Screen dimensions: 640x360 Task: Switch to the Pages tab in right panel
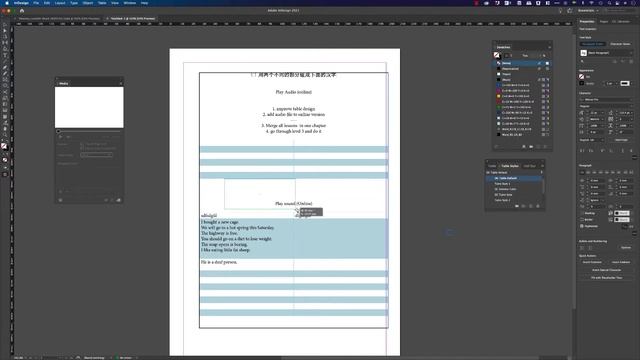[x=604, y=22]
